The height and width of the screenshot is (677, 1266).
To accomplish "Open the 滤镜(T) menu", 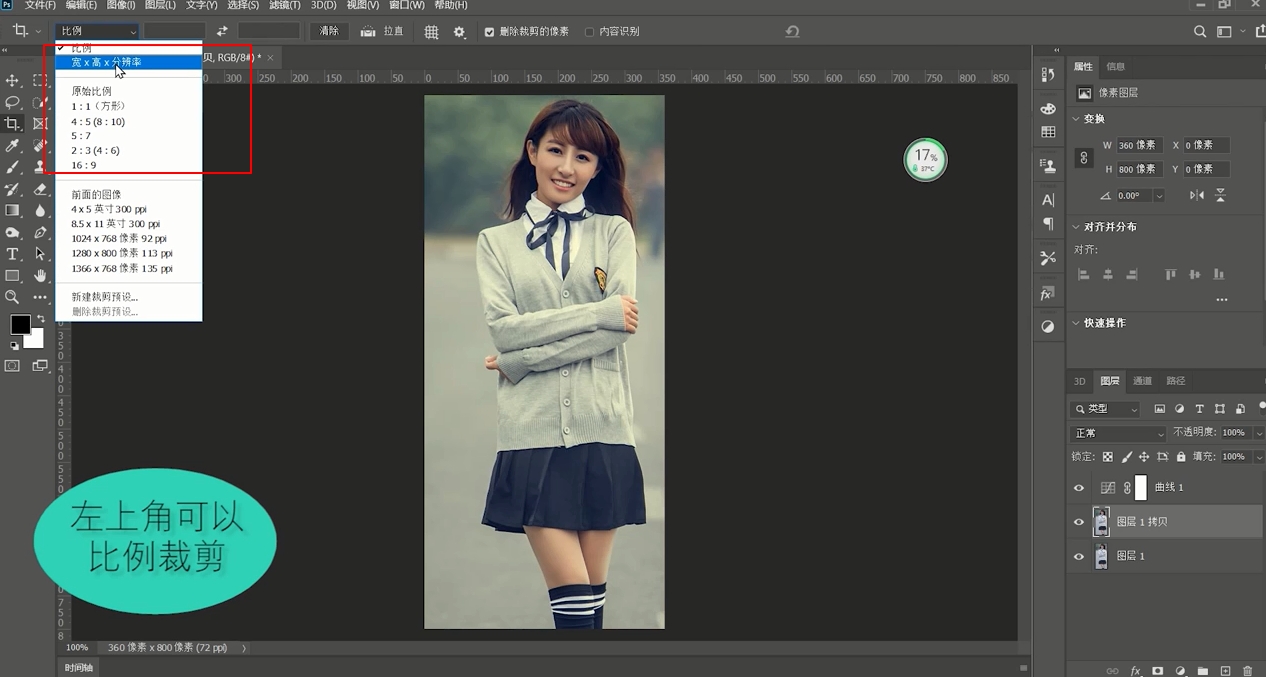I will click(285, 6).
